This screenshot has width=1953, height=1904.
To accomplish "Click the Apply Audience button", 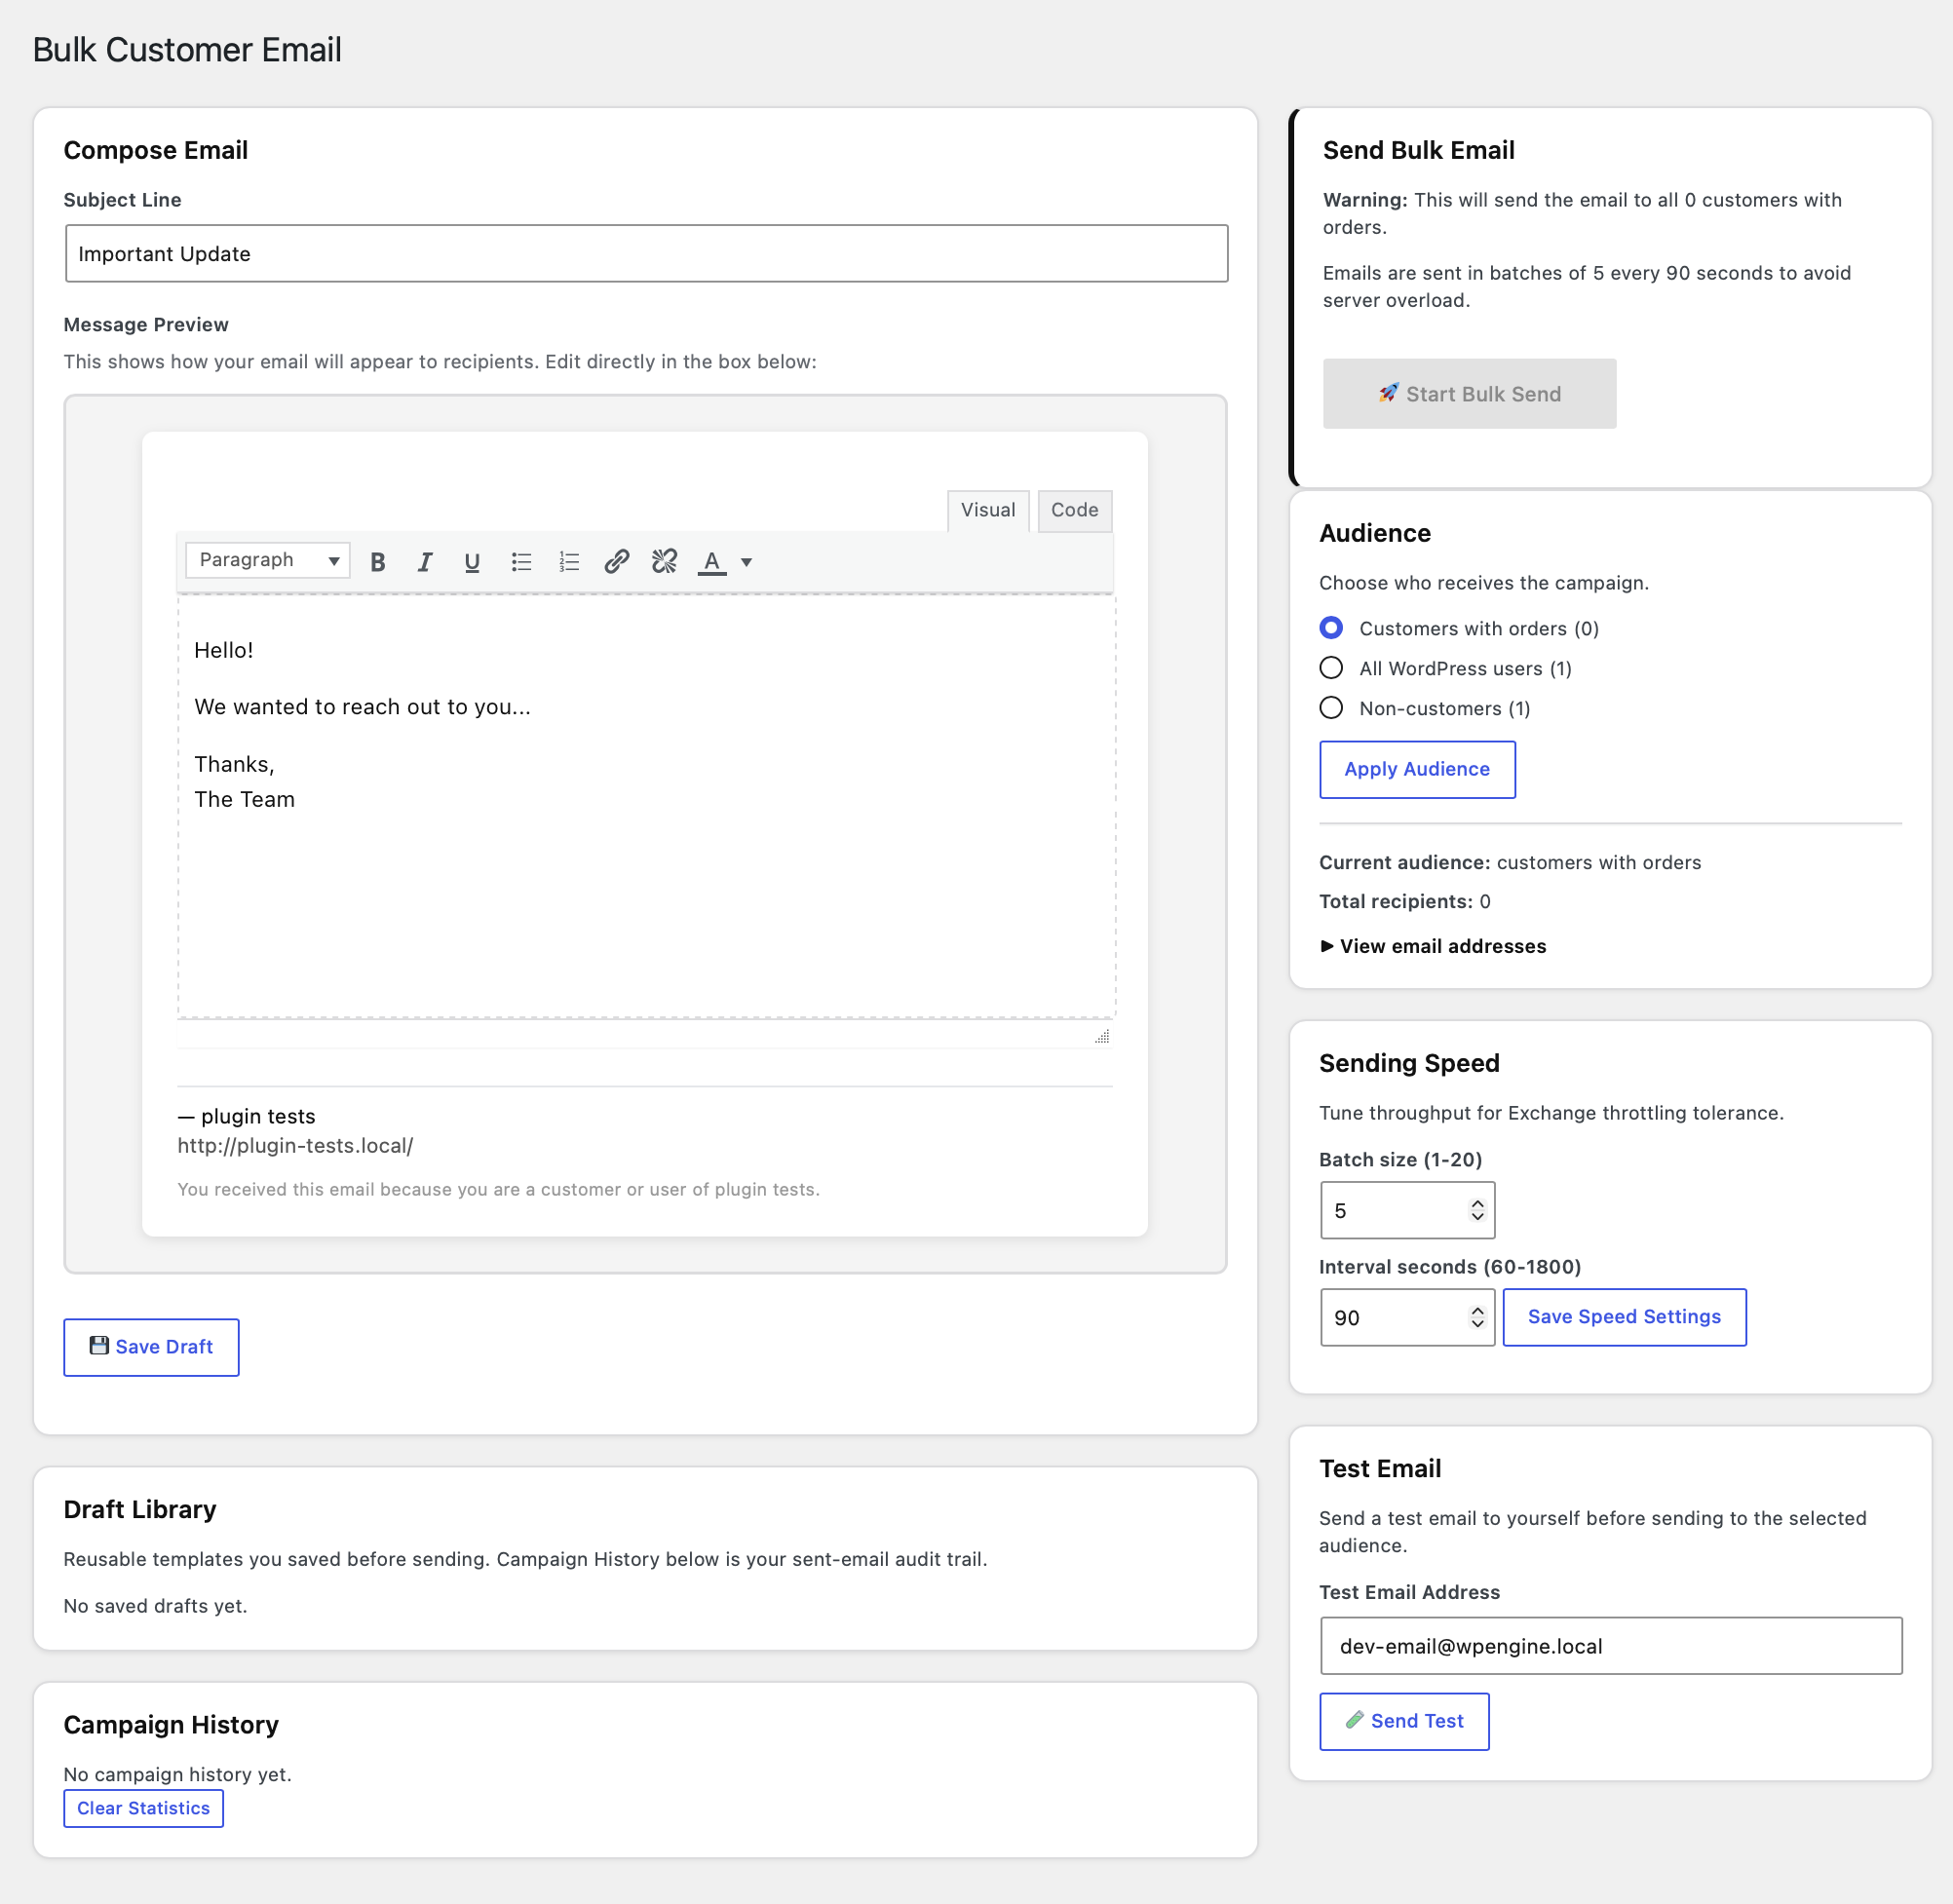I will (1417, 769).
